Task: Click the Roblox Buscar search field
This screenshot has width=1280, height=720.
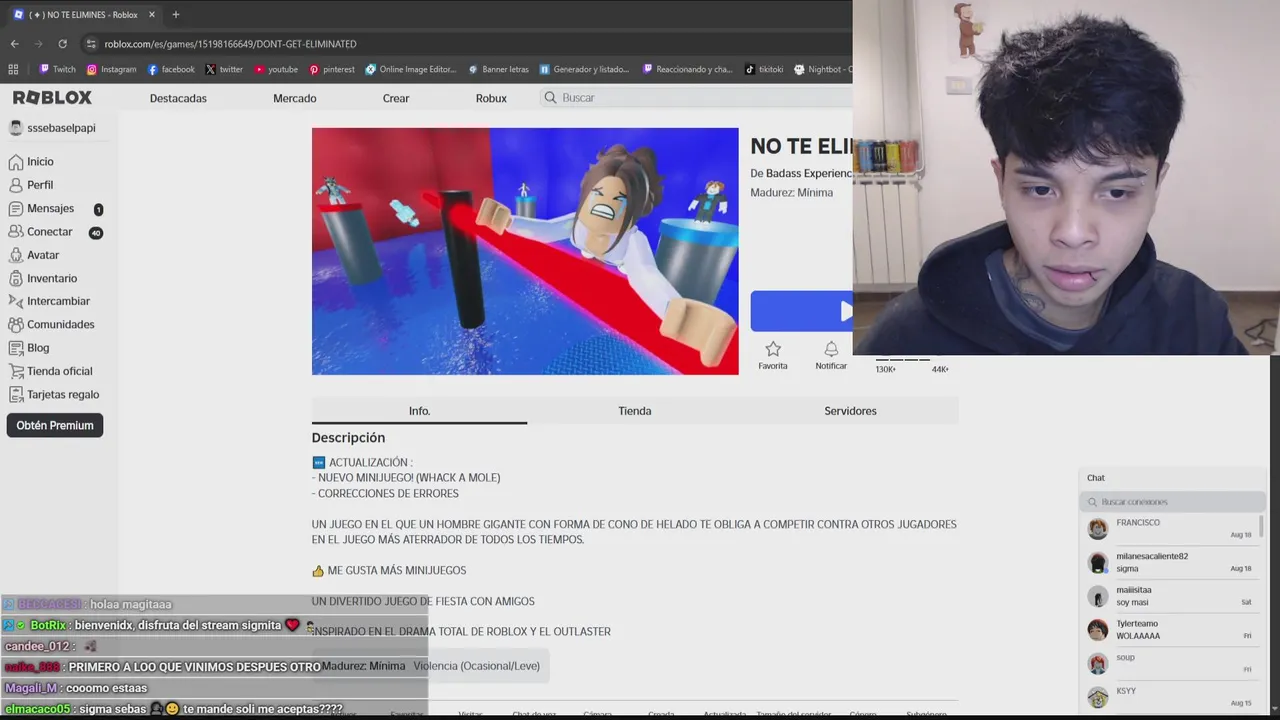Action: [x=695, y=97]
